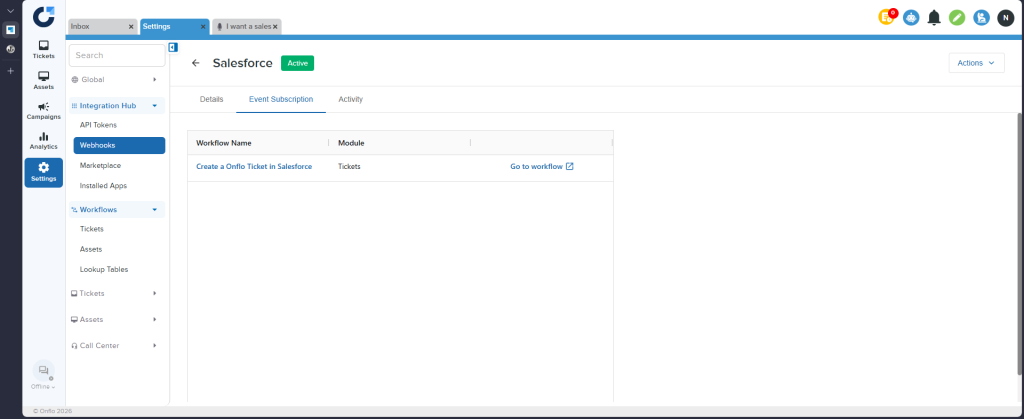Click the green pencil compose icon
This screenshot has width=1024, height=419.
click(x=957, y=18)
